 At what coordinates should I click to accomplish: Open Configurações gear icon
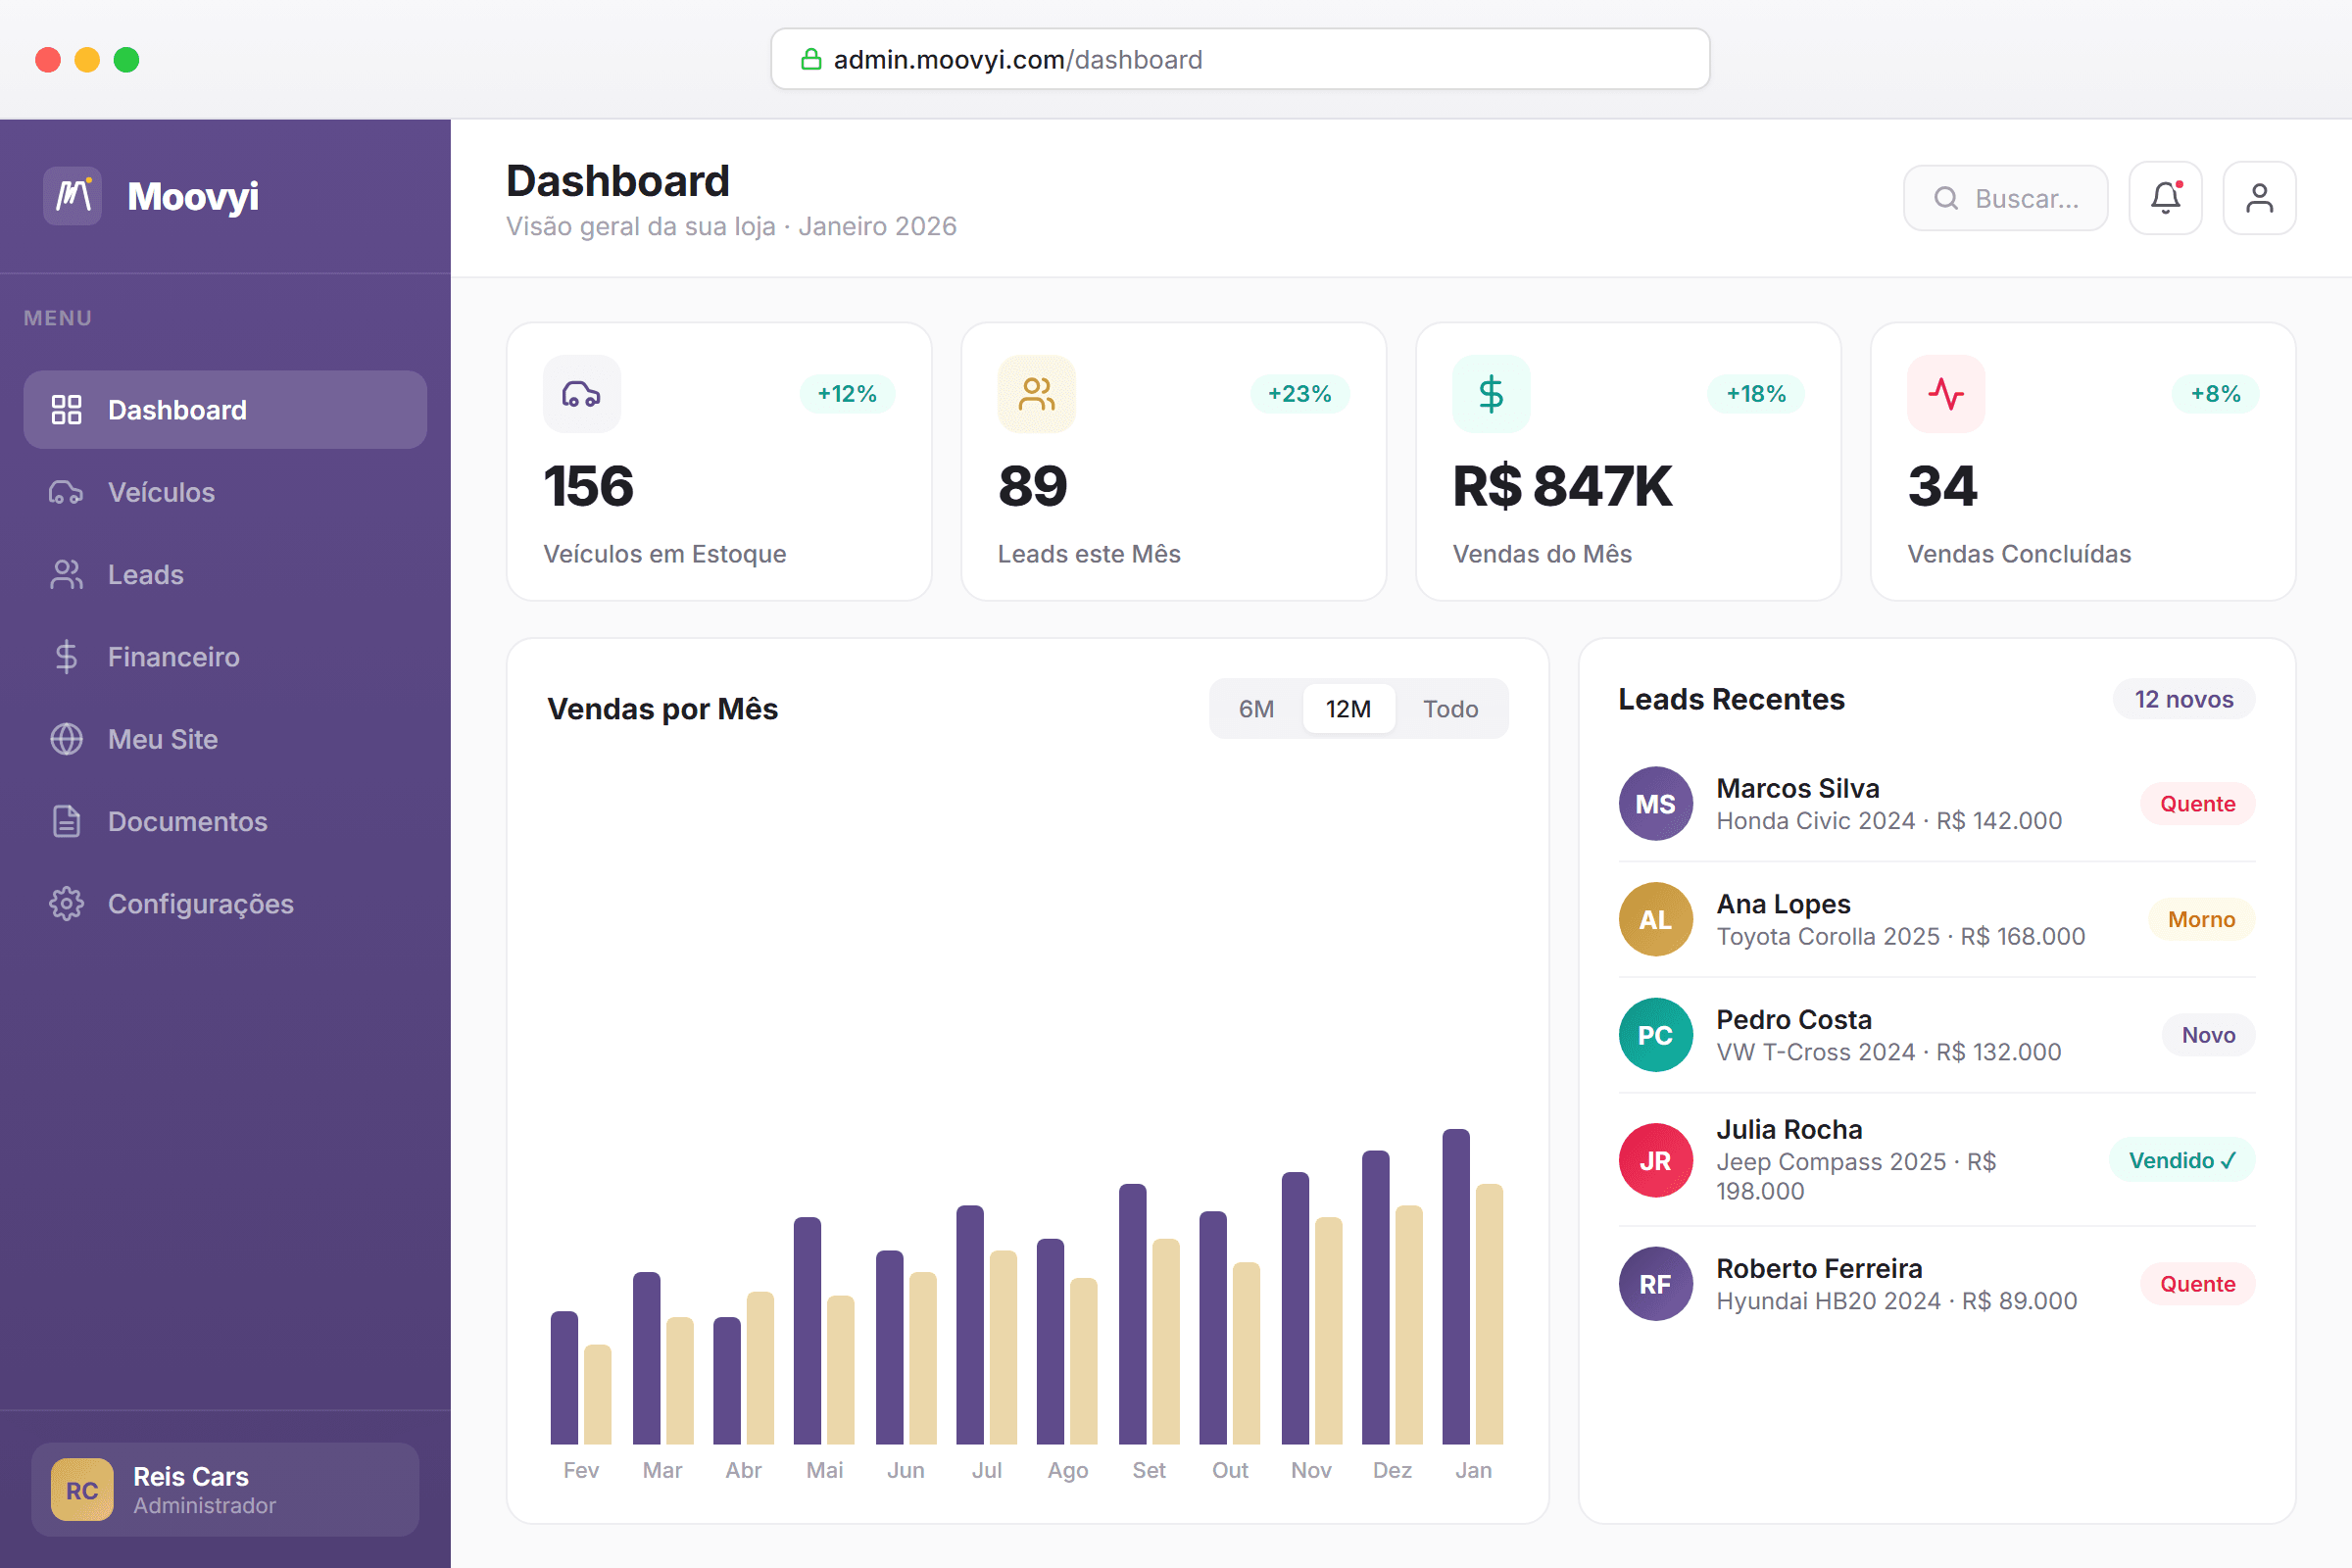[x=65, y=903]
